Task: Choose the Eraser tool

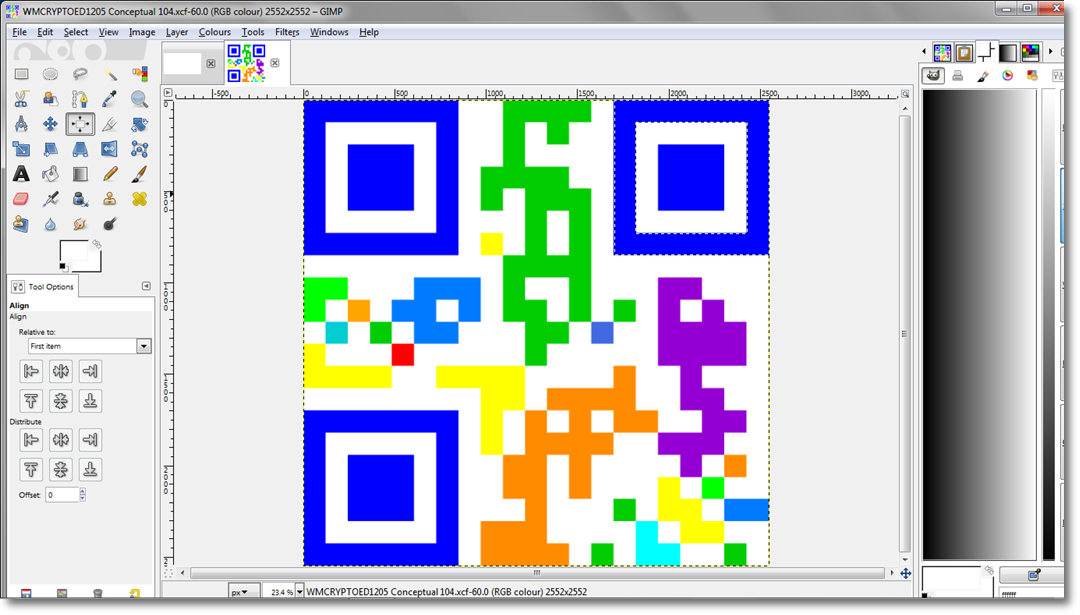Action: coord(21,199)
